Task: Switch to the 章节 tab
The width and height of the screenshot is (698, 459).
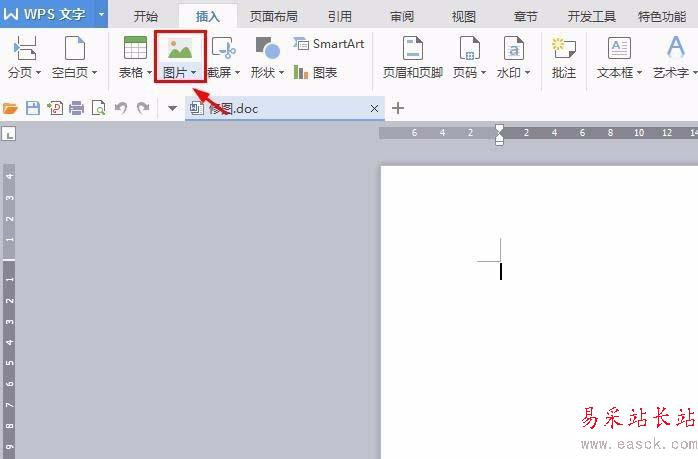Action: coord(526,16)
